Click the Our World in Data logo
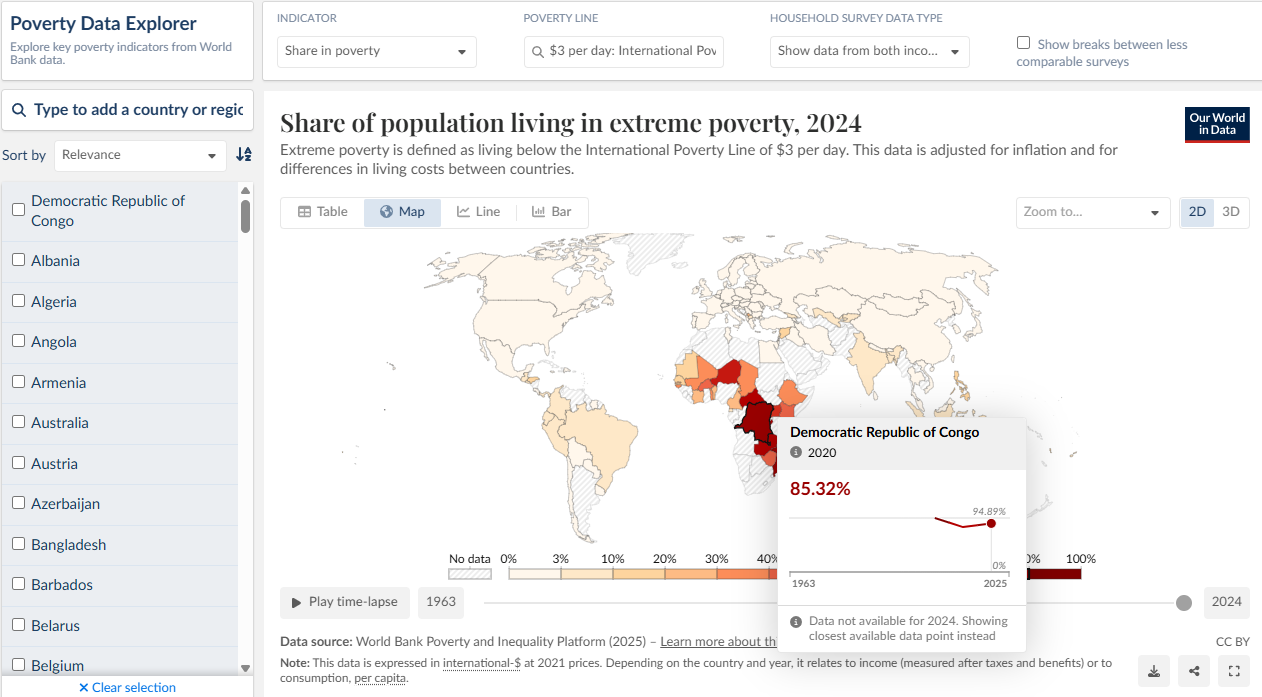This screenshot has height=697, width=1262. pos(1217,125)
